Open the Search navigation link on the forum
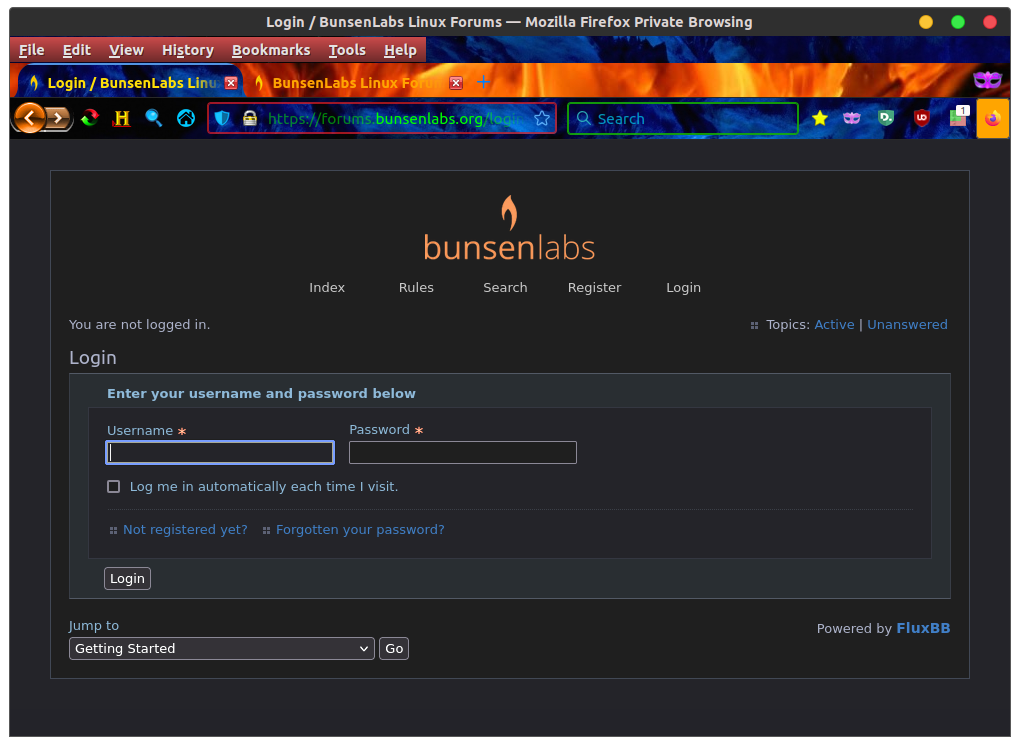The width and height of the screenshot is (1020, 746). pyautogui.click(x=505, y=287)
